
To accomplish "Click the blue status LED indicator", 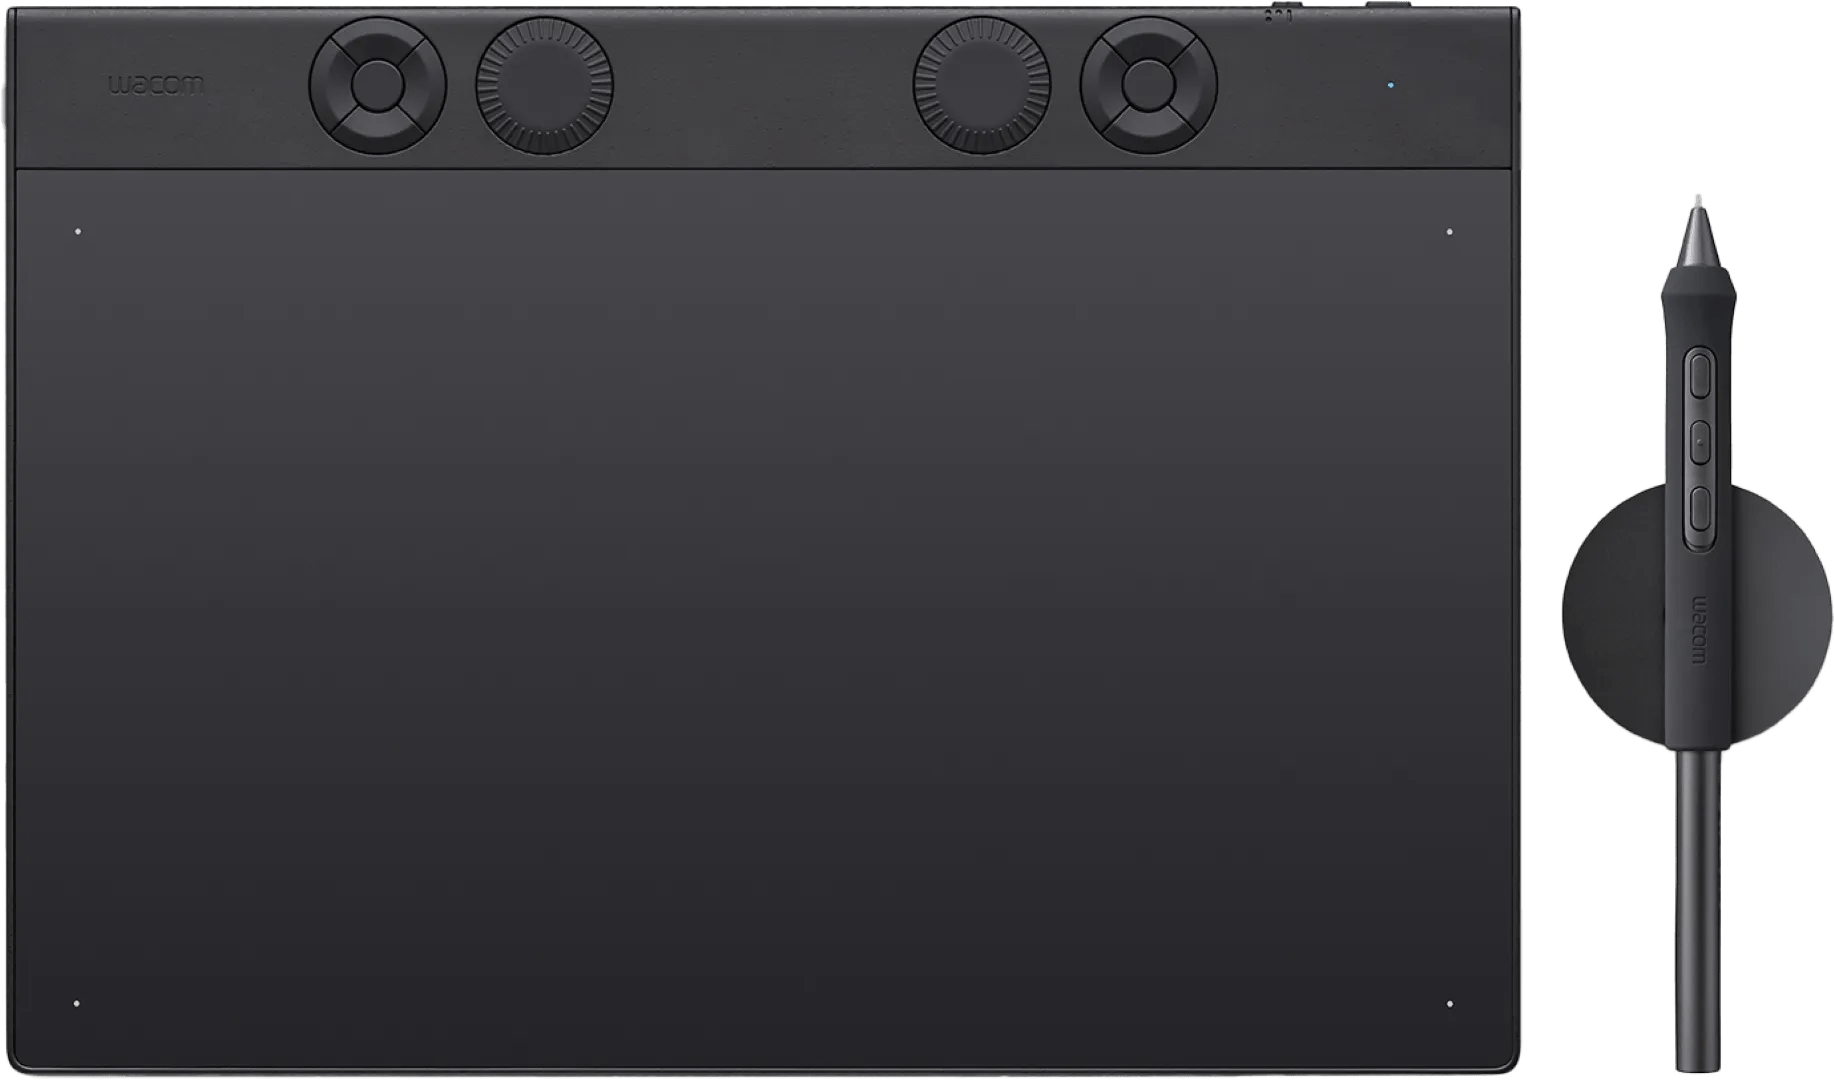I will 1391,85.
